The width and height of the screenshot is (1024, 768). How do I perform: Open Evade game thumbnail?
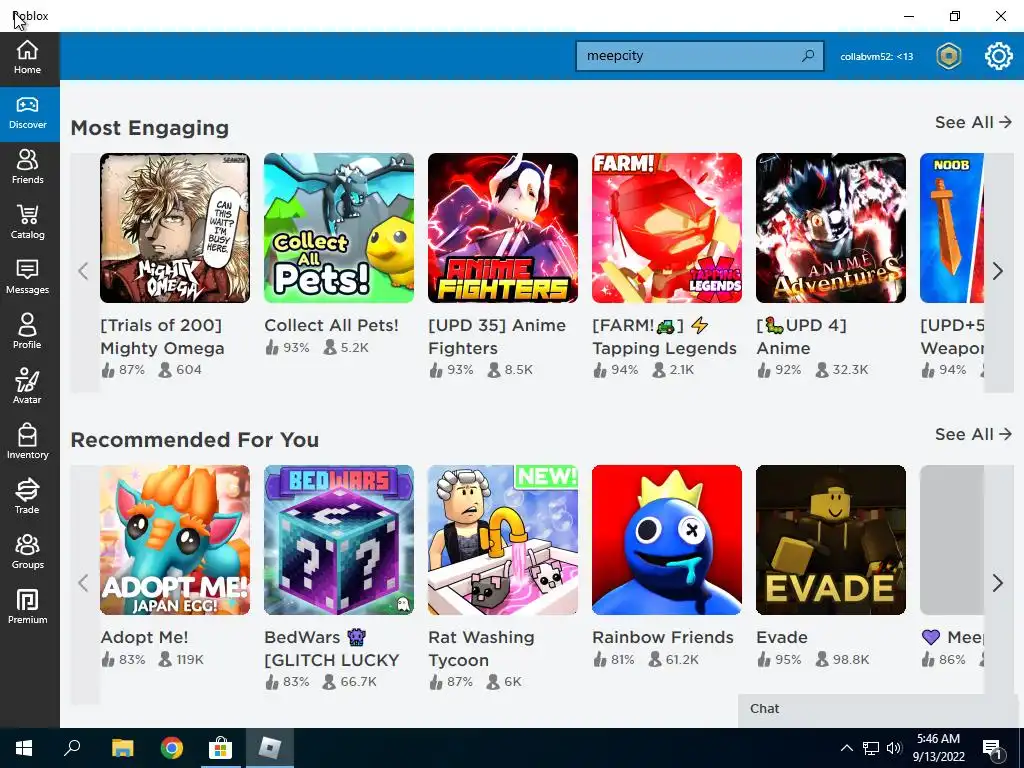tap(831, 540)
